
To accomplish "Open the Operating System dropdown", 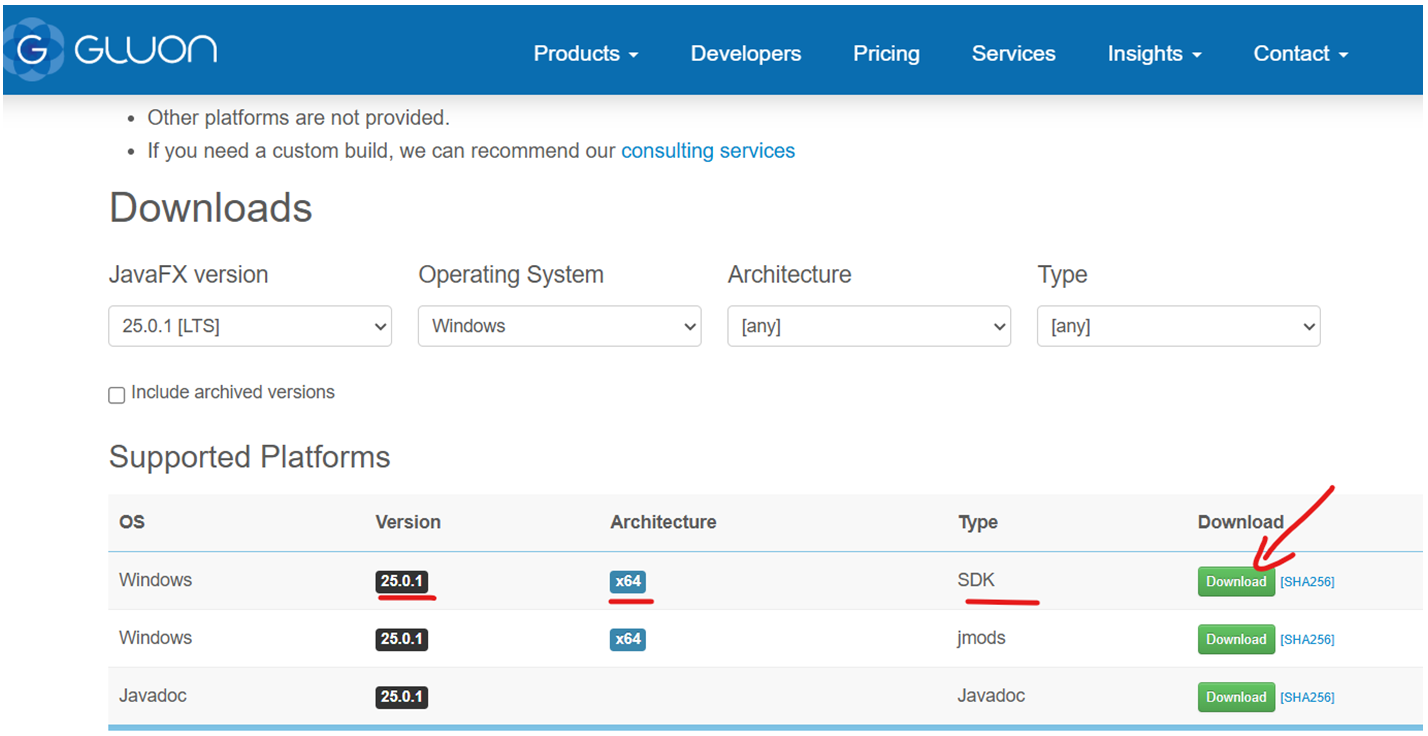I will pyautogui.click(x=559, y=326).
